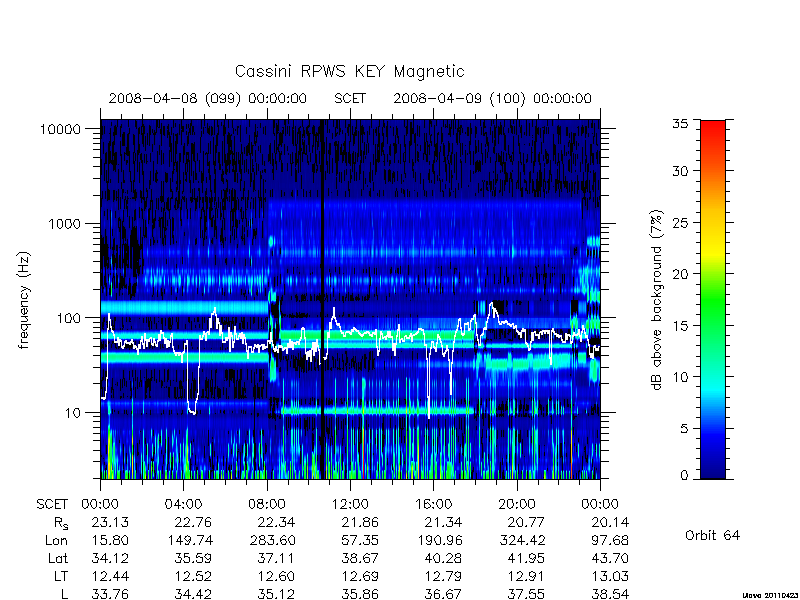800x600 pixels.
Task: Click the colorbar tick label 30
Action: click(680, 170)
